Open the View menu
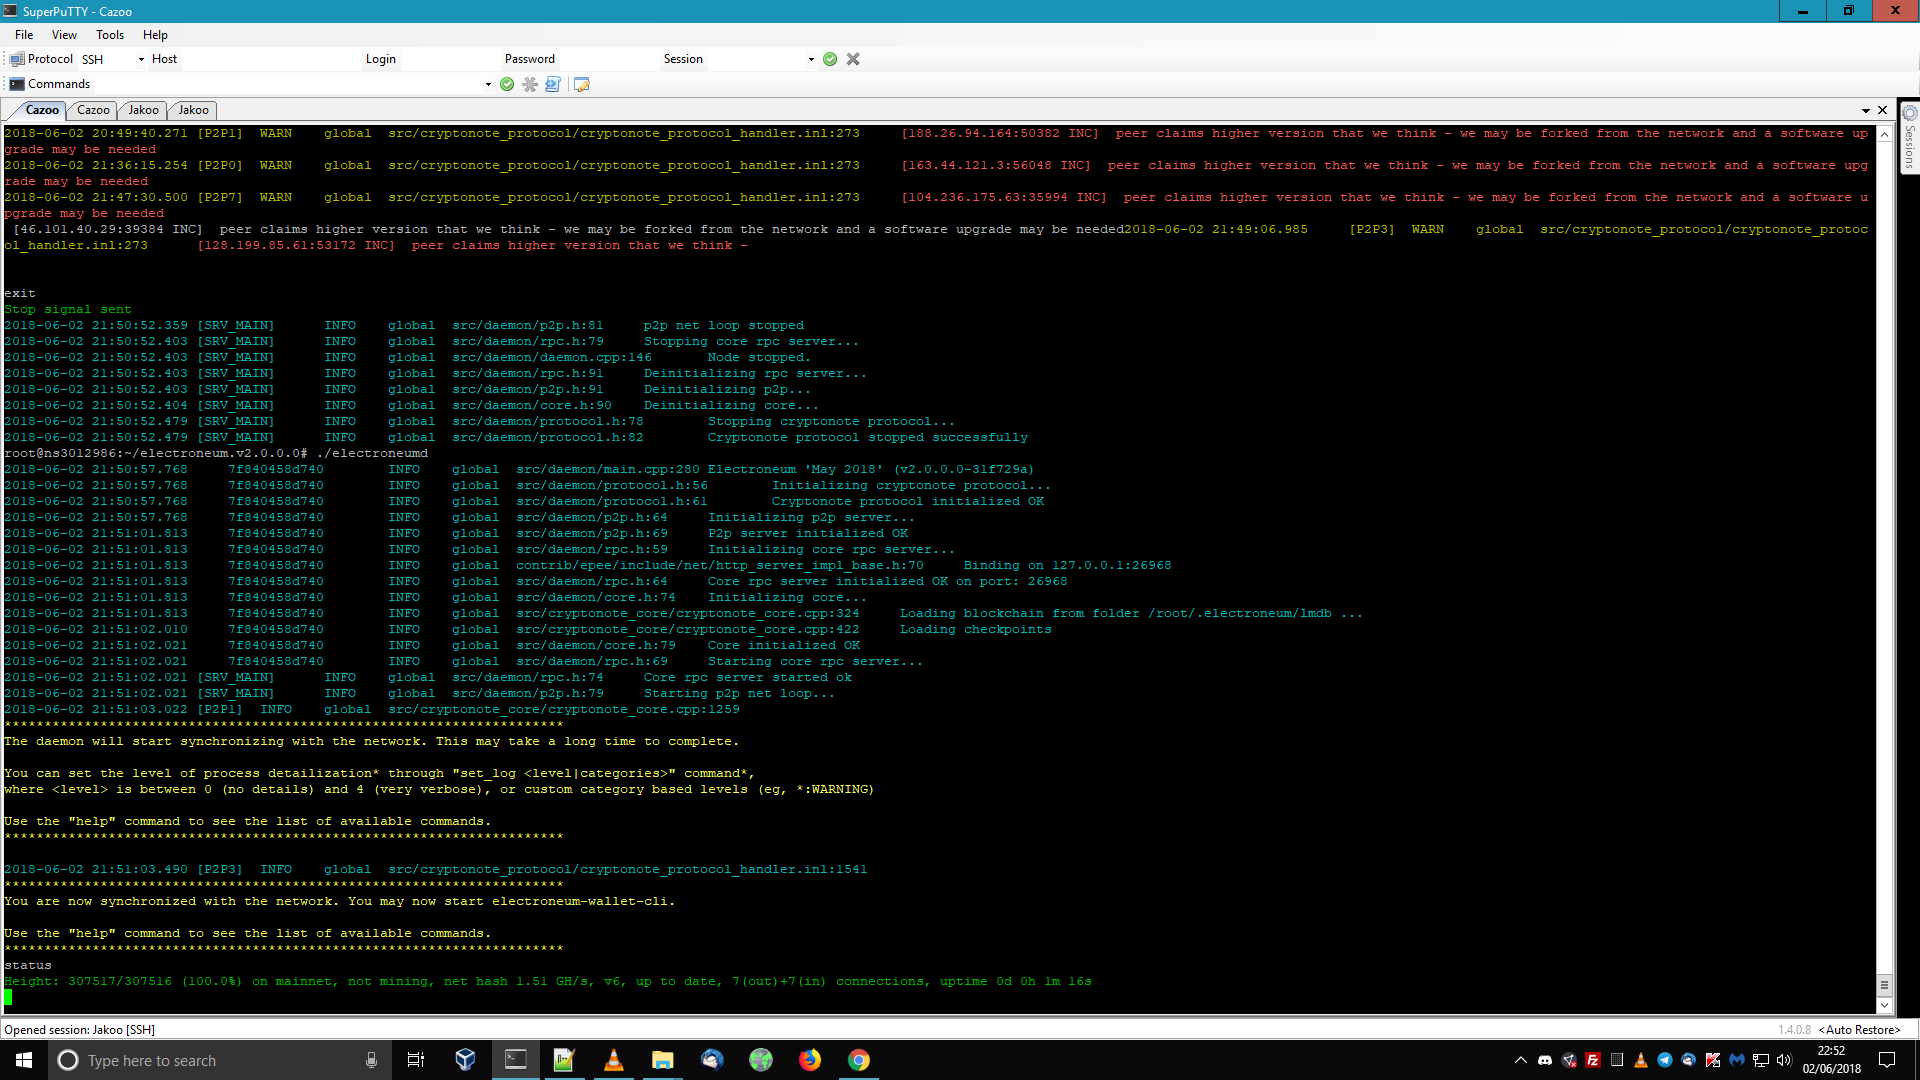Image resolution: width=1920 pixels, height=1080 pixels. [64, 34]
